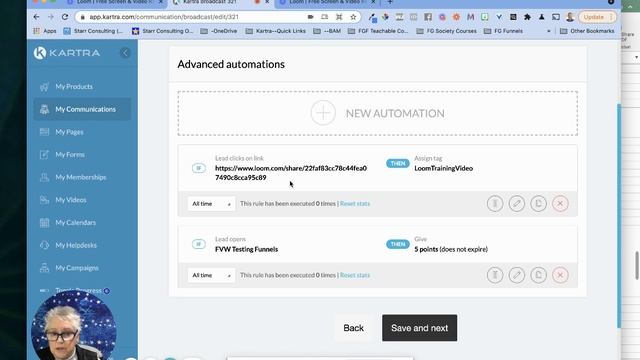
Task: Click the 5 points (does not expire) text
Action: [451, 249]
